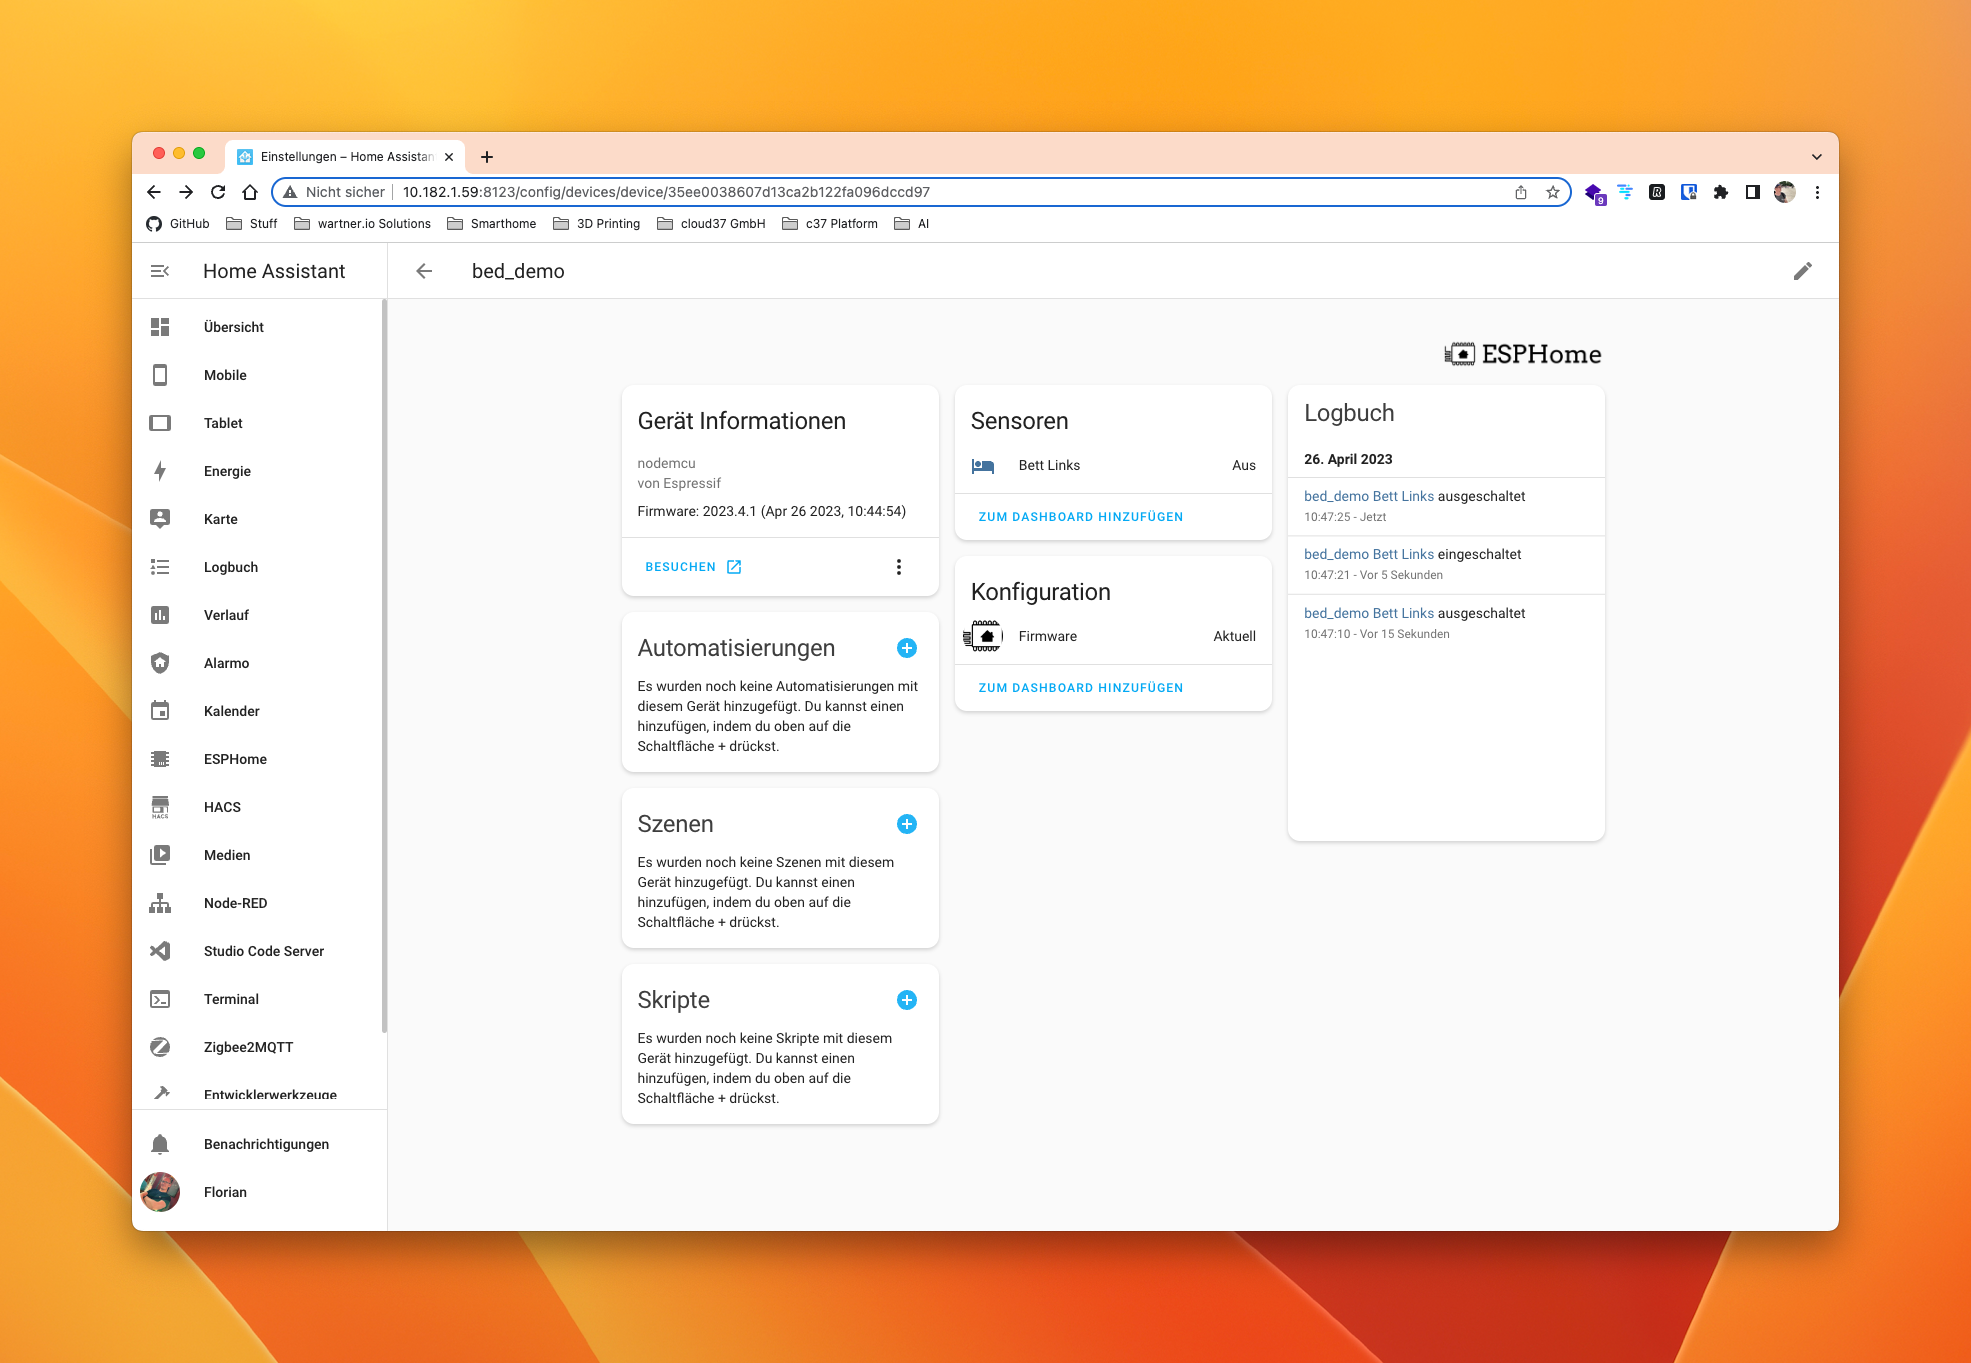Click ZUM DASHBOARD HINZUFÜGEN under Sensoren
This screenshot has width=1971, height=1363.
click(x=1081, y=517)
